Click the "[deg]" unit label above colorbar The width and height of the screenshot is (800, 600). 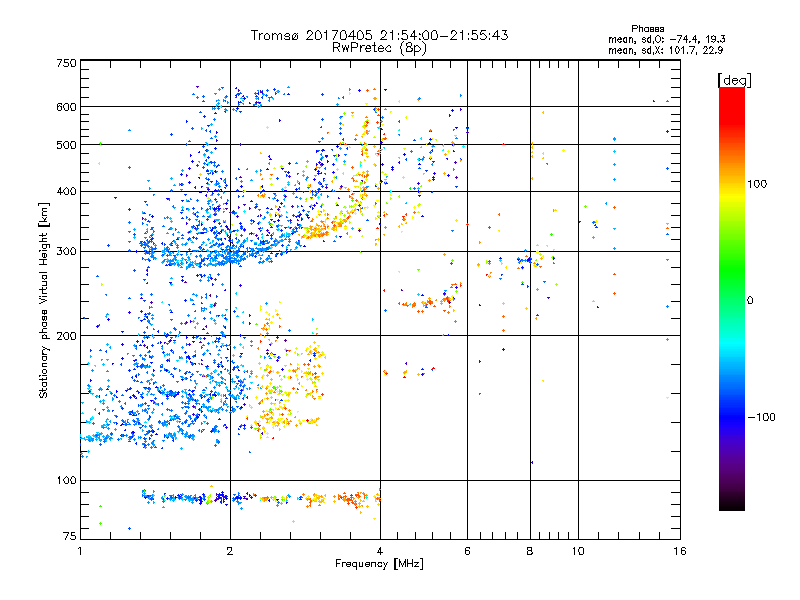734,80
